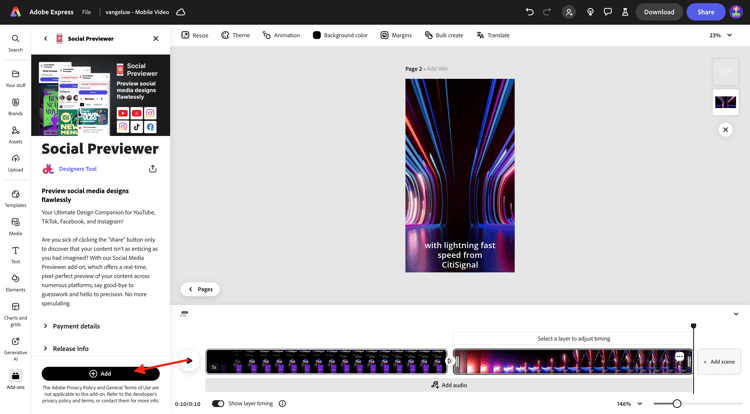Viewport: 750px width, 414px height.
Task: Click Add scene button
Action: 719,362
